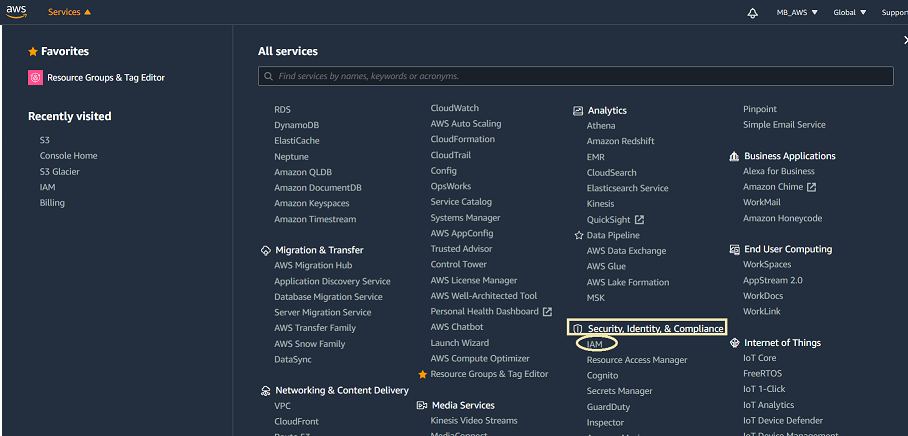Click the Migration & Transfer category icon
908x436 pixels.
265,250
